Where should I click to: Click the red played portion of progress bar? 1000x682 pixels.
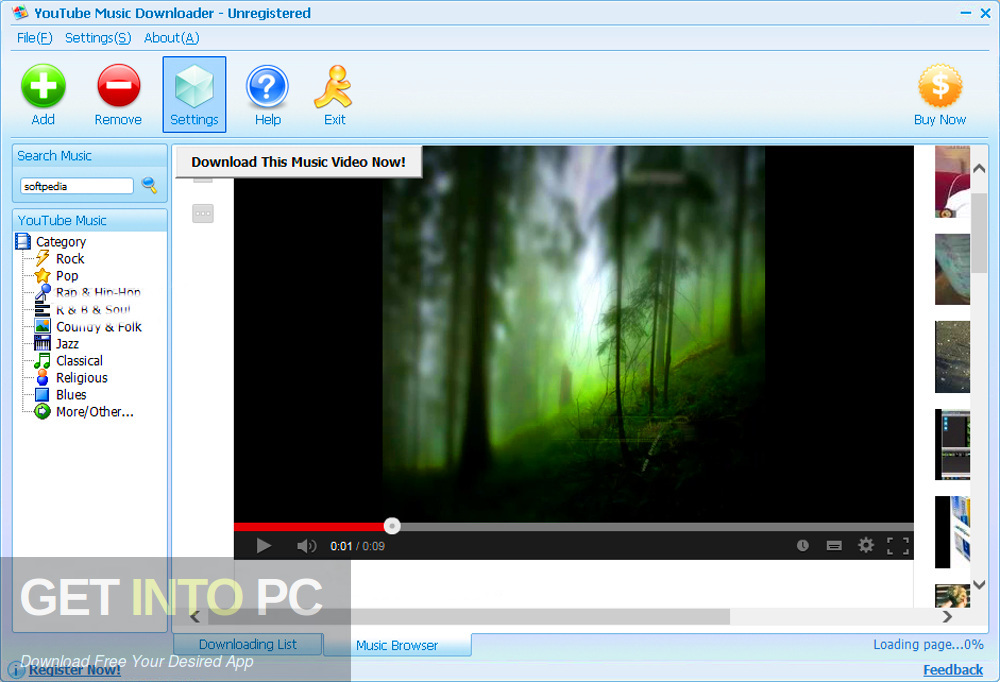pos(309,527)
